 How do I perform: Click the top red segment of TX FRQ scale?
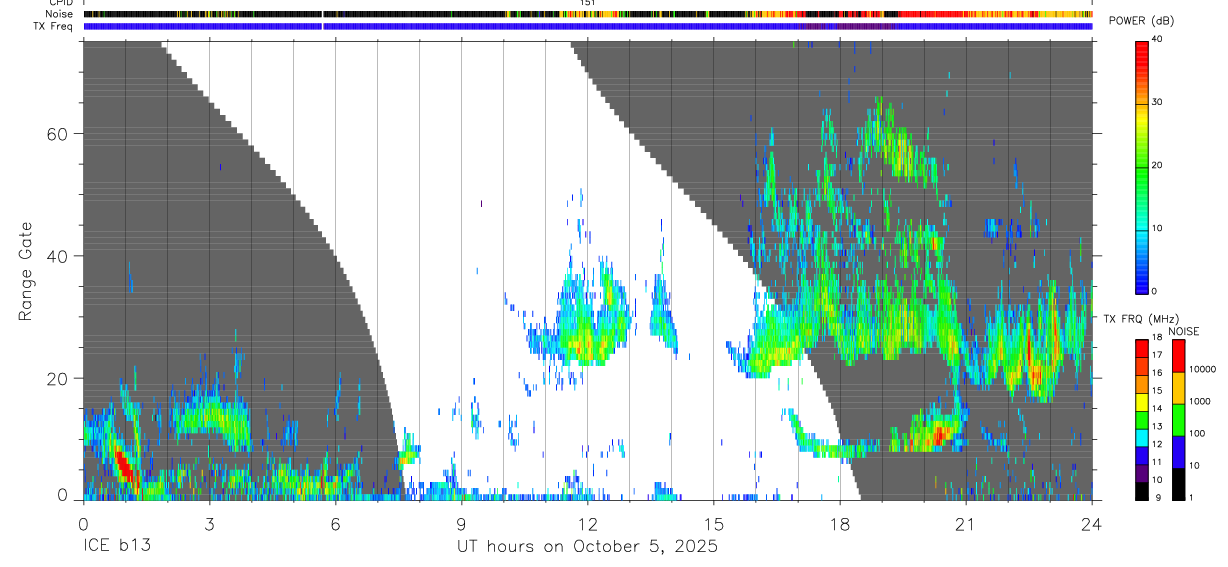click(1142, 348)
